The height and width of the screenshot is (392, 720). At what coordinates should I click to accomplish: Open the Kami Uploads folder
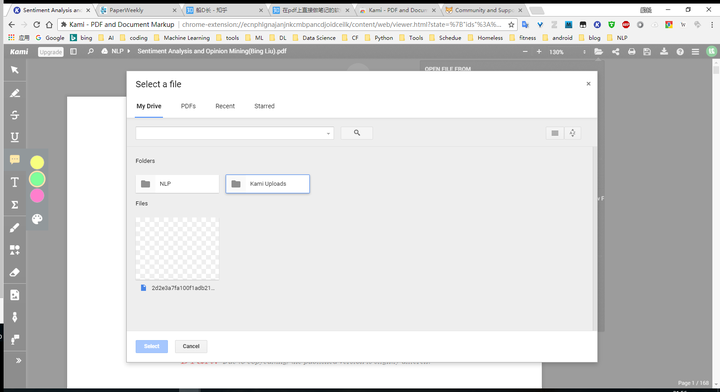(268, 184)
